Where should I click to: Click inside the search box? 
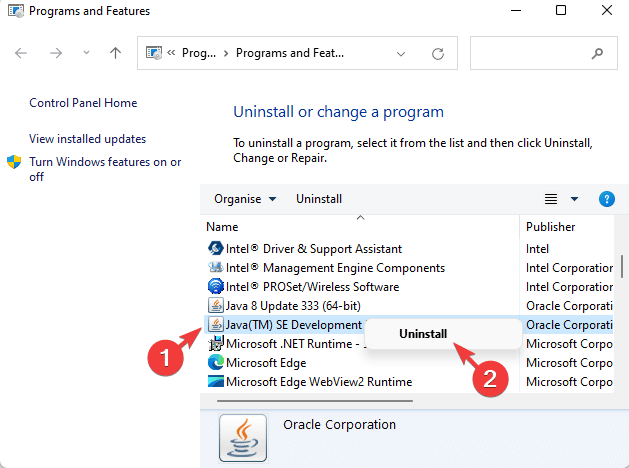(x=544, y=53)
